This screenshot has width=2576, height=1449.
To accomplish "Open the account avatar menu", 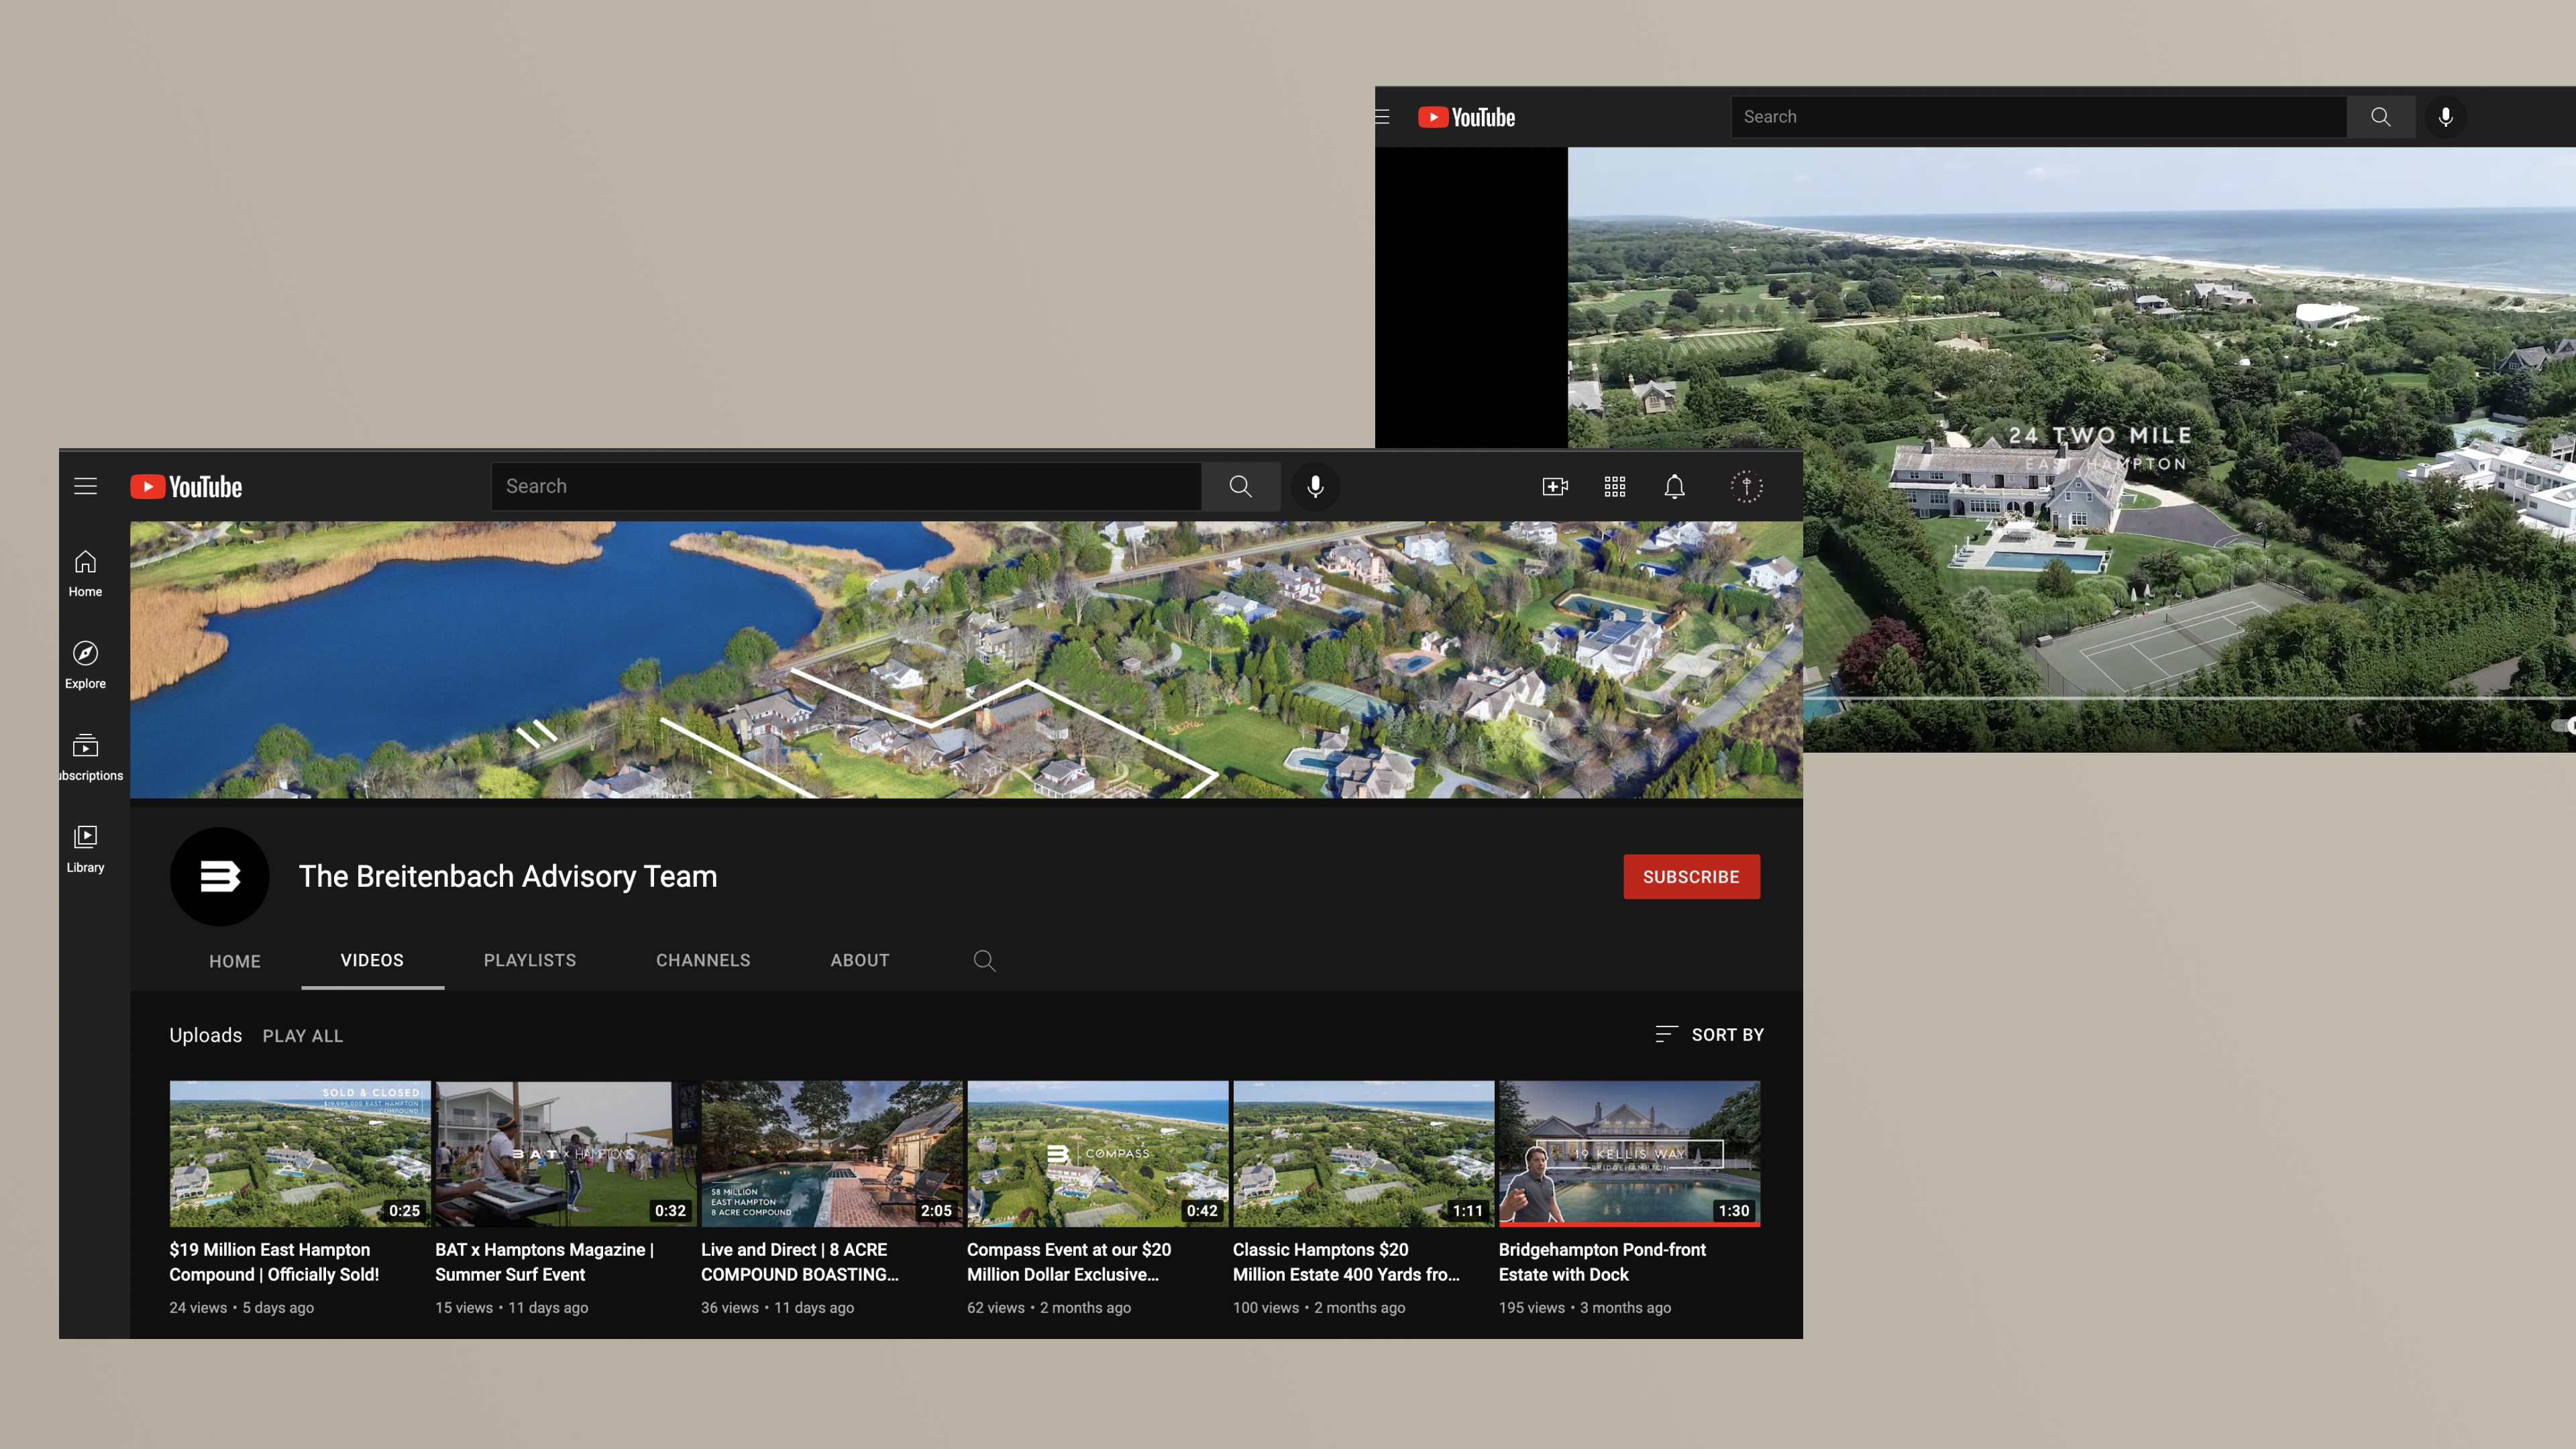I will click(1746, 486).
